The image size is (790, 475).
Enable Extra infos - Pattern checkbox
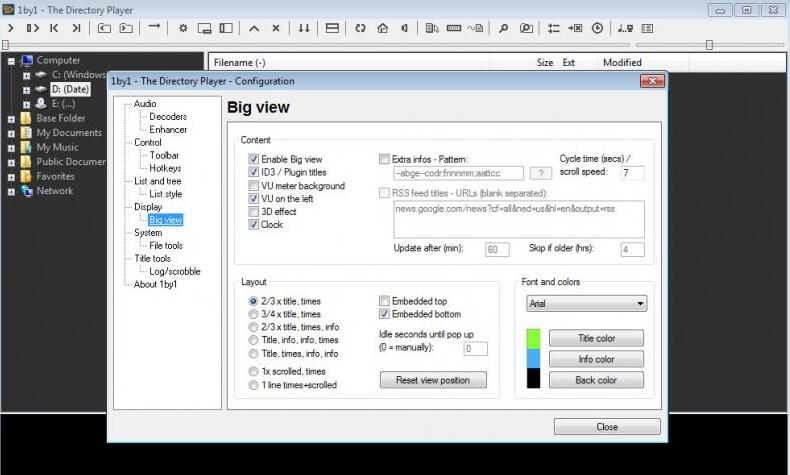384,159
